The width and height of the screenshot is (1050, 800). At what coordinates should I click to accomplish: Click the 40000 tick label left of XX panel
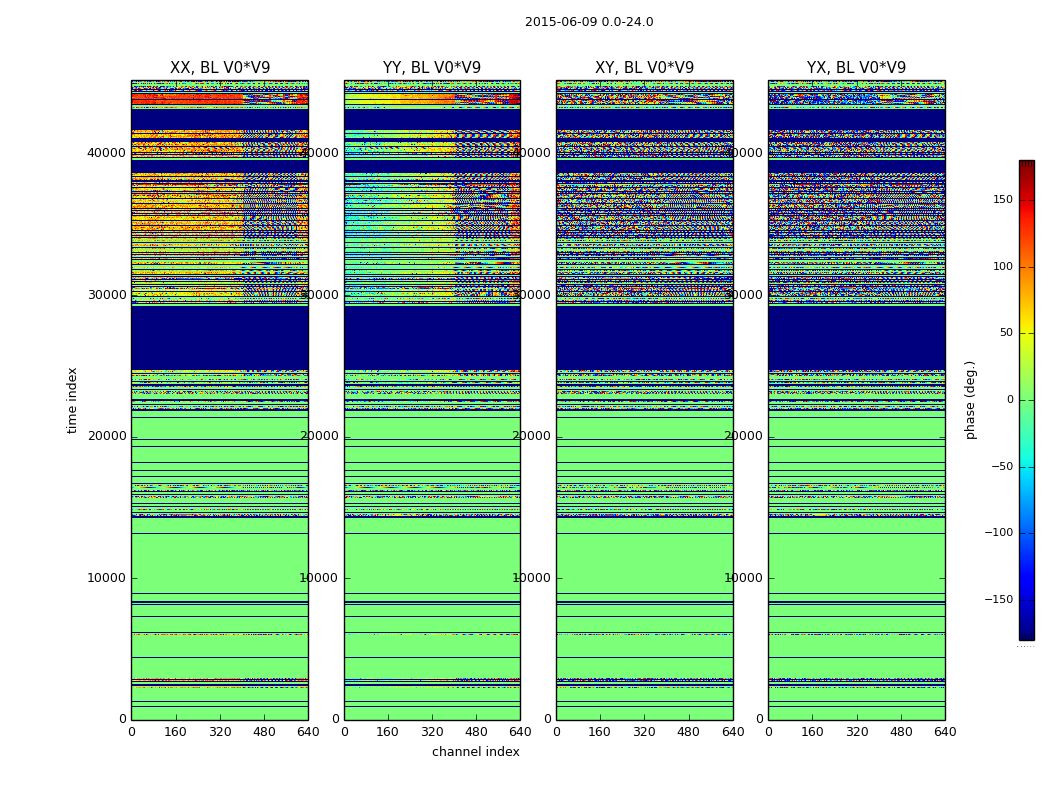106,153
